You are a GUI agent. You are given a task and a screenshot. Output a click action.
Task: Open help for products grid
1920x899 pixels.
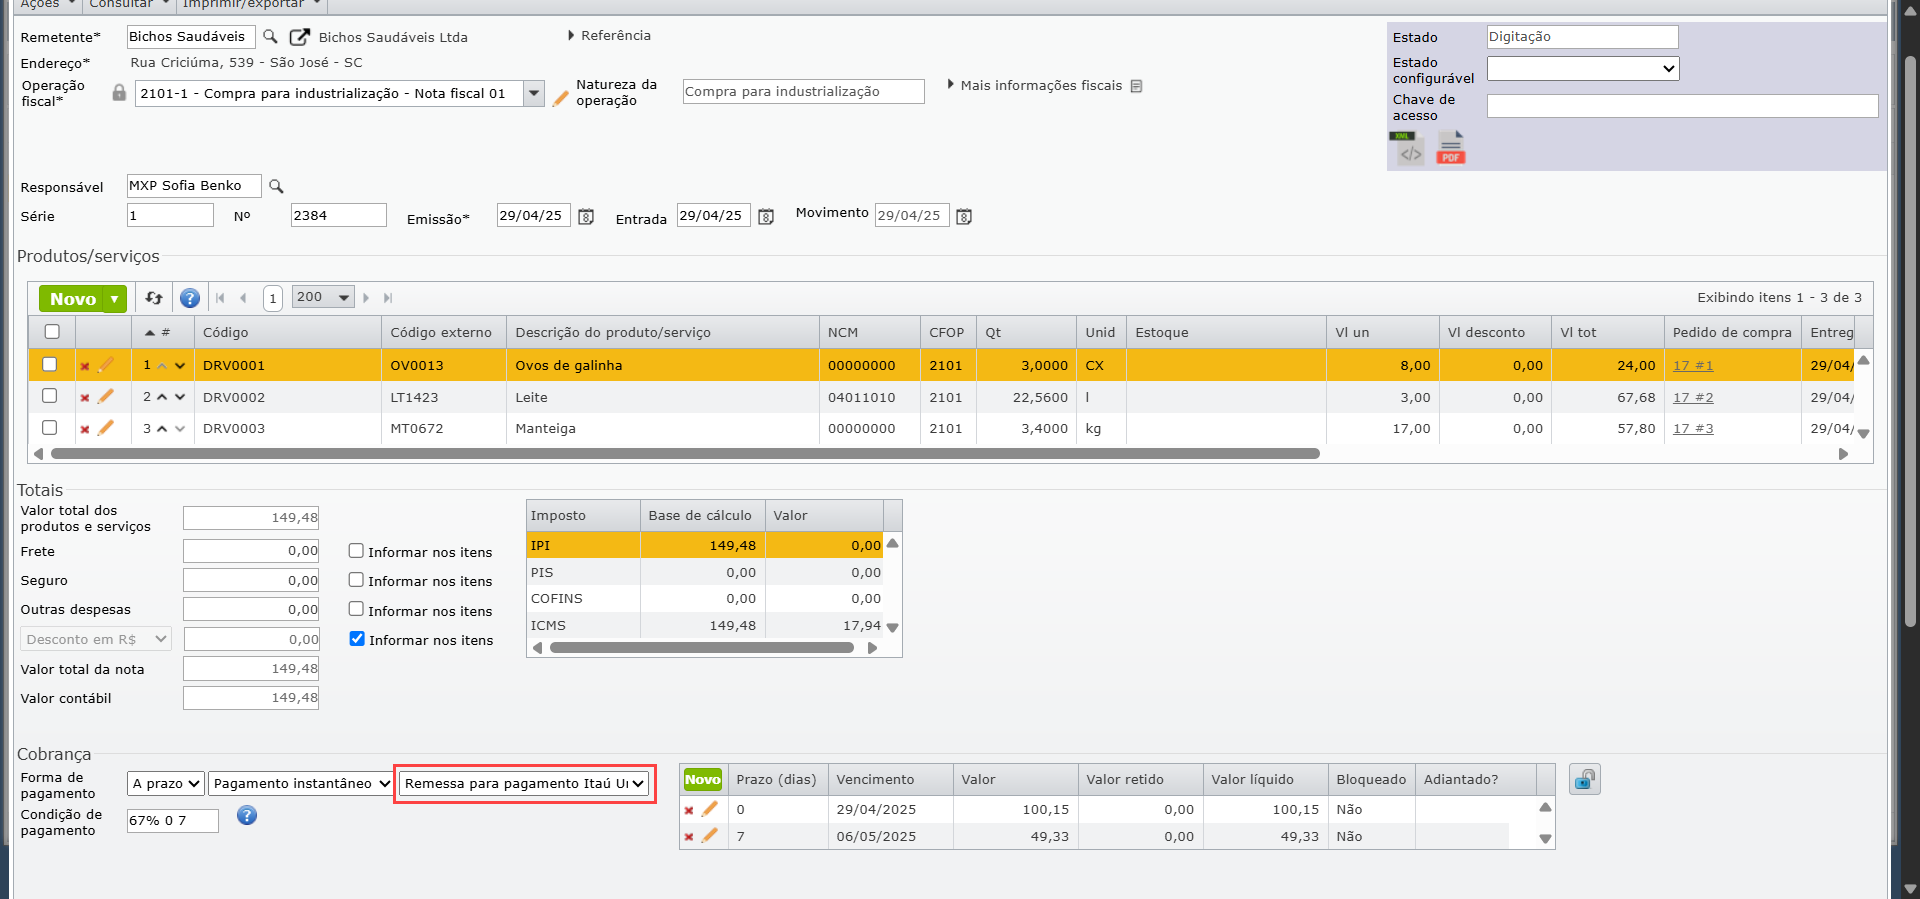pyautogui.click(x=190, y=298)
